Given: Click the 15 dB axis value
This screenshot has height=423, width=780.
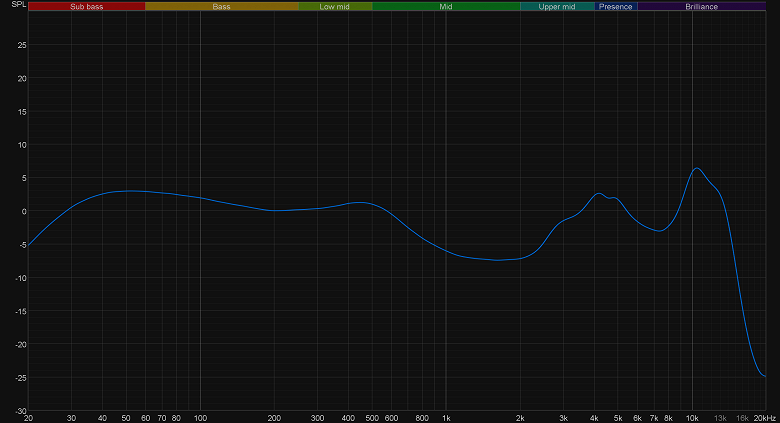Looking at the screenshot, I should coord(22,112).
